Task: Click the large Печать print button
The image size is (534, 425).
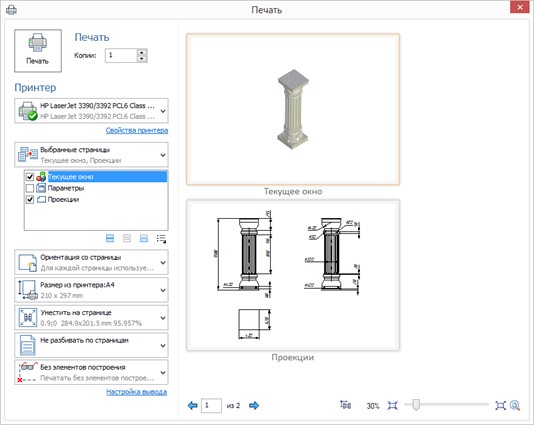Action: [38, 51]
